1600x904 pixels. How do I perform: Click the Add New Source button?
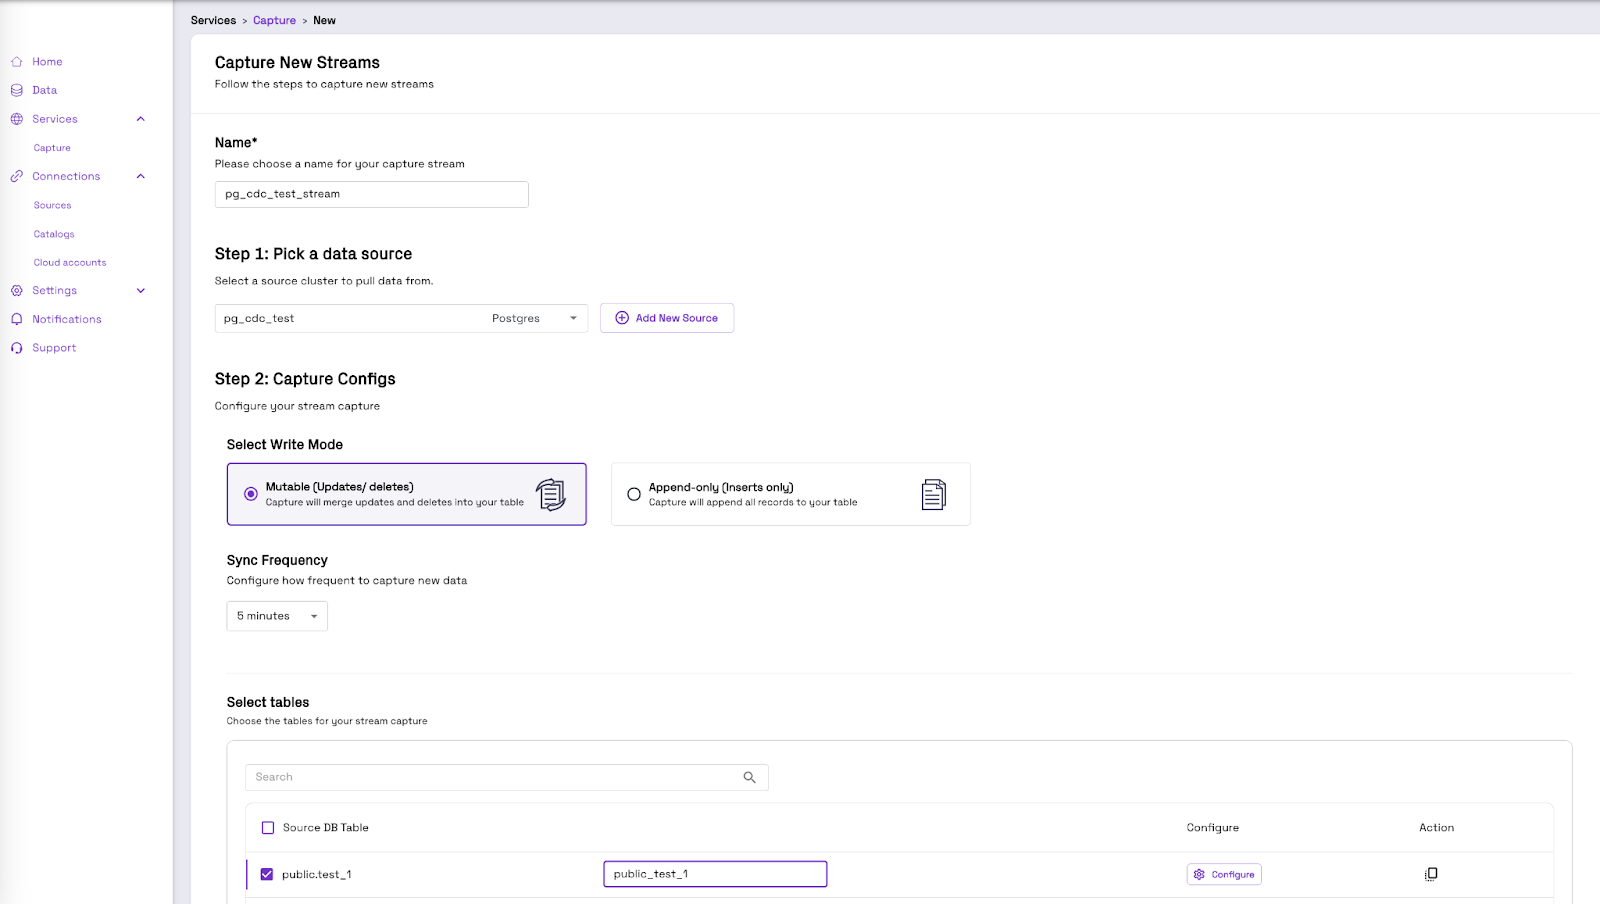click(x=667, y=318)
